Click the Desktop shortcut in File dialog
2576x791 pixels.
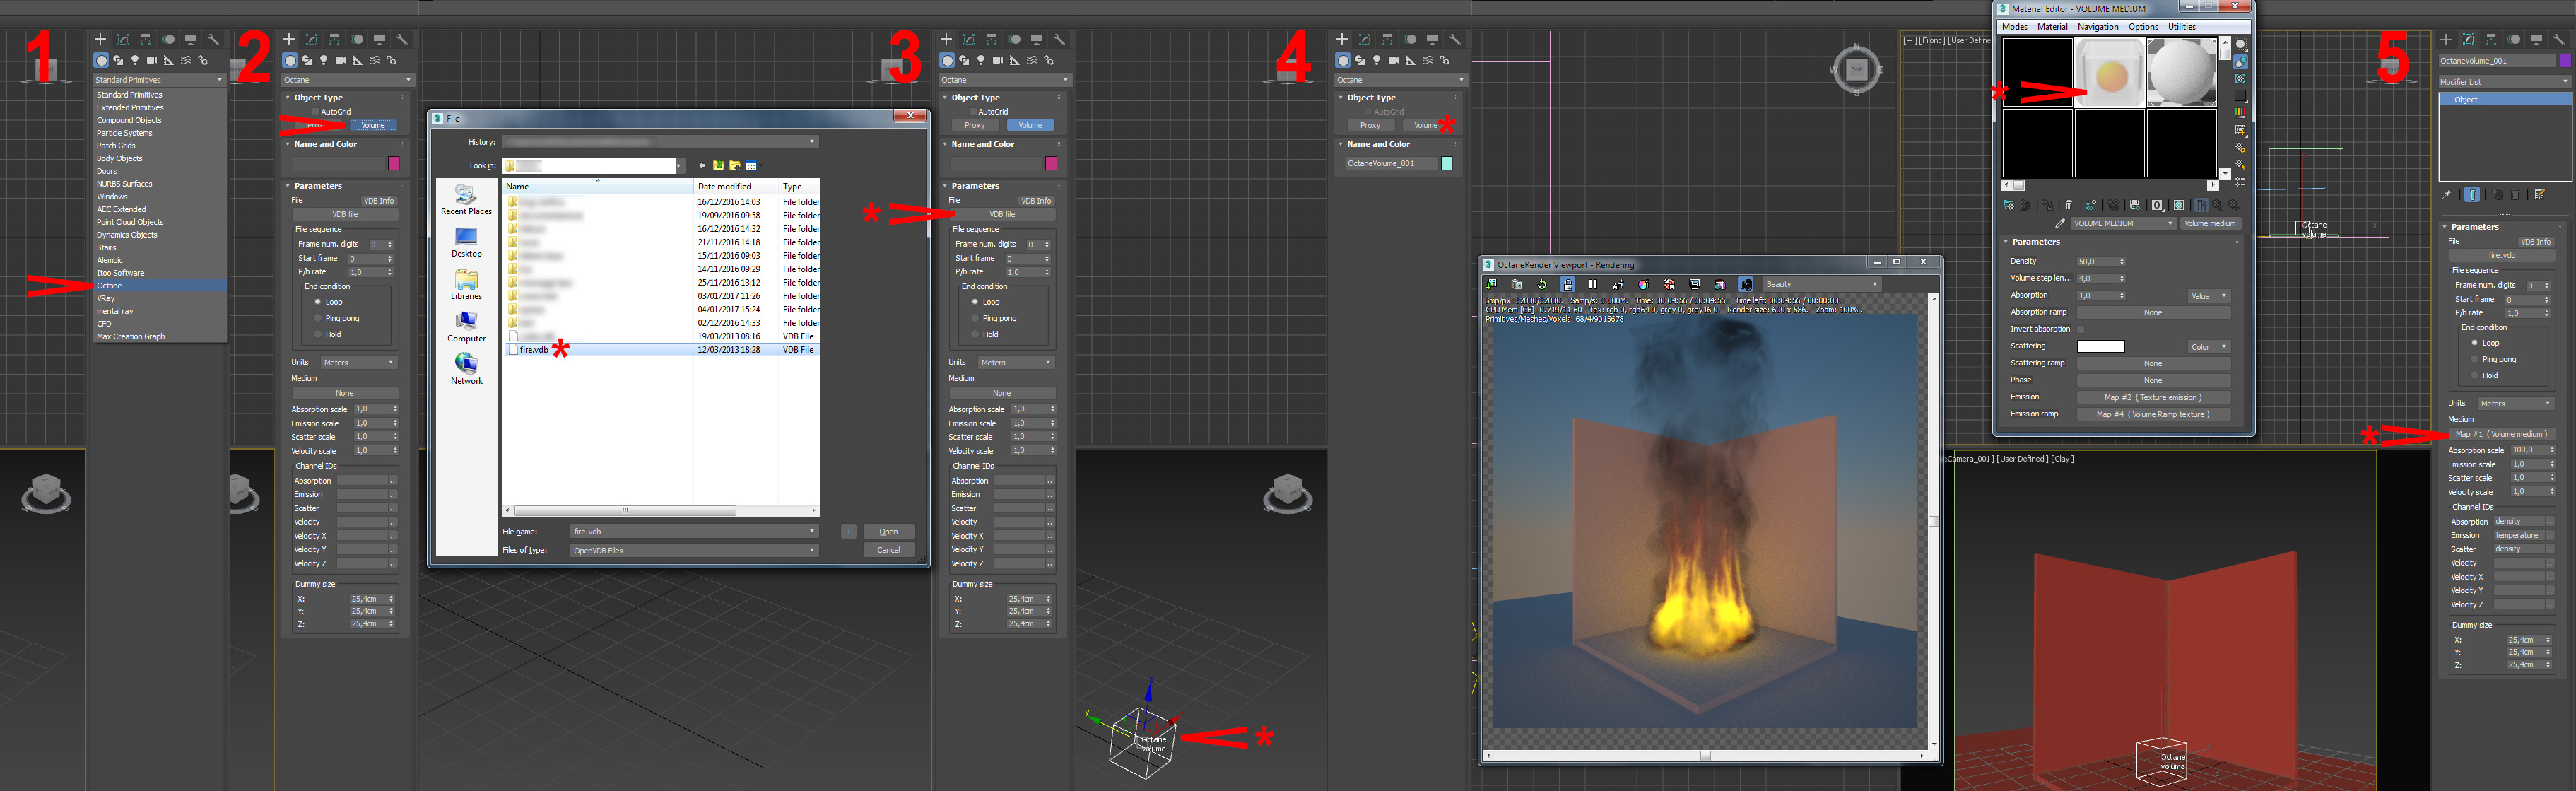coord(466,242)
